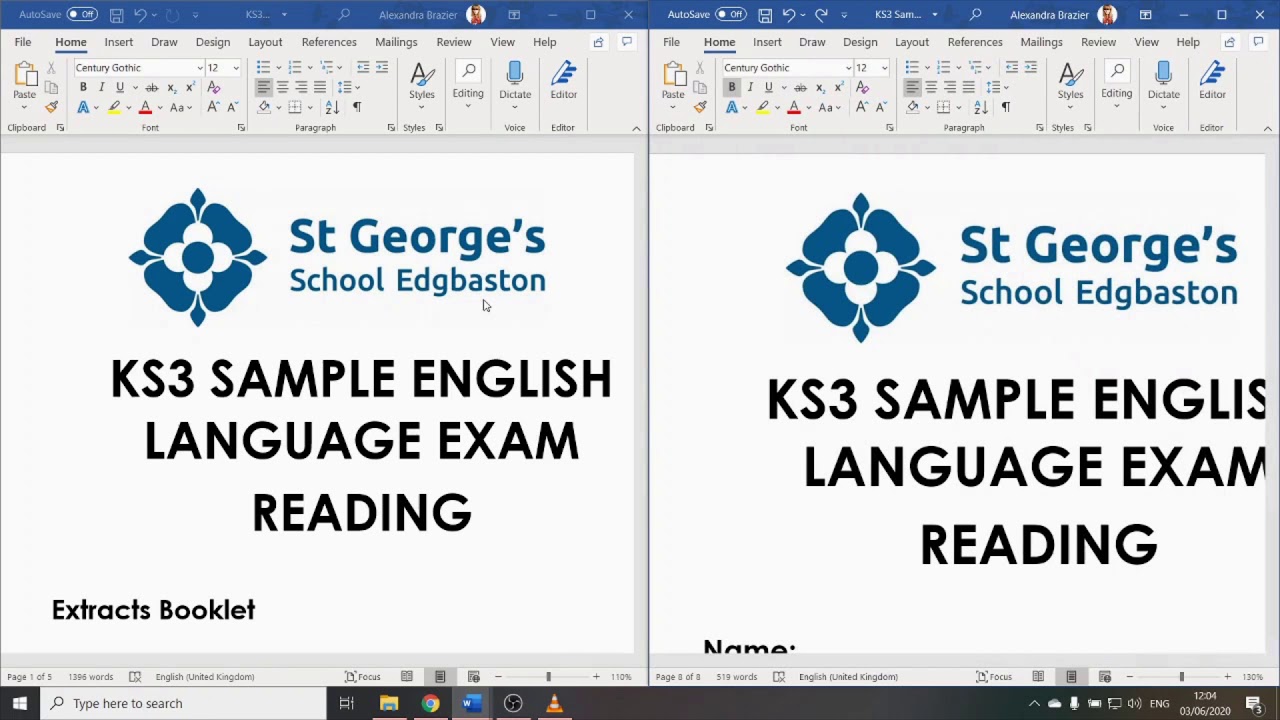Collapse the ribbon in left window
This screenshot has height=720, width=1280.
[636, 128]
